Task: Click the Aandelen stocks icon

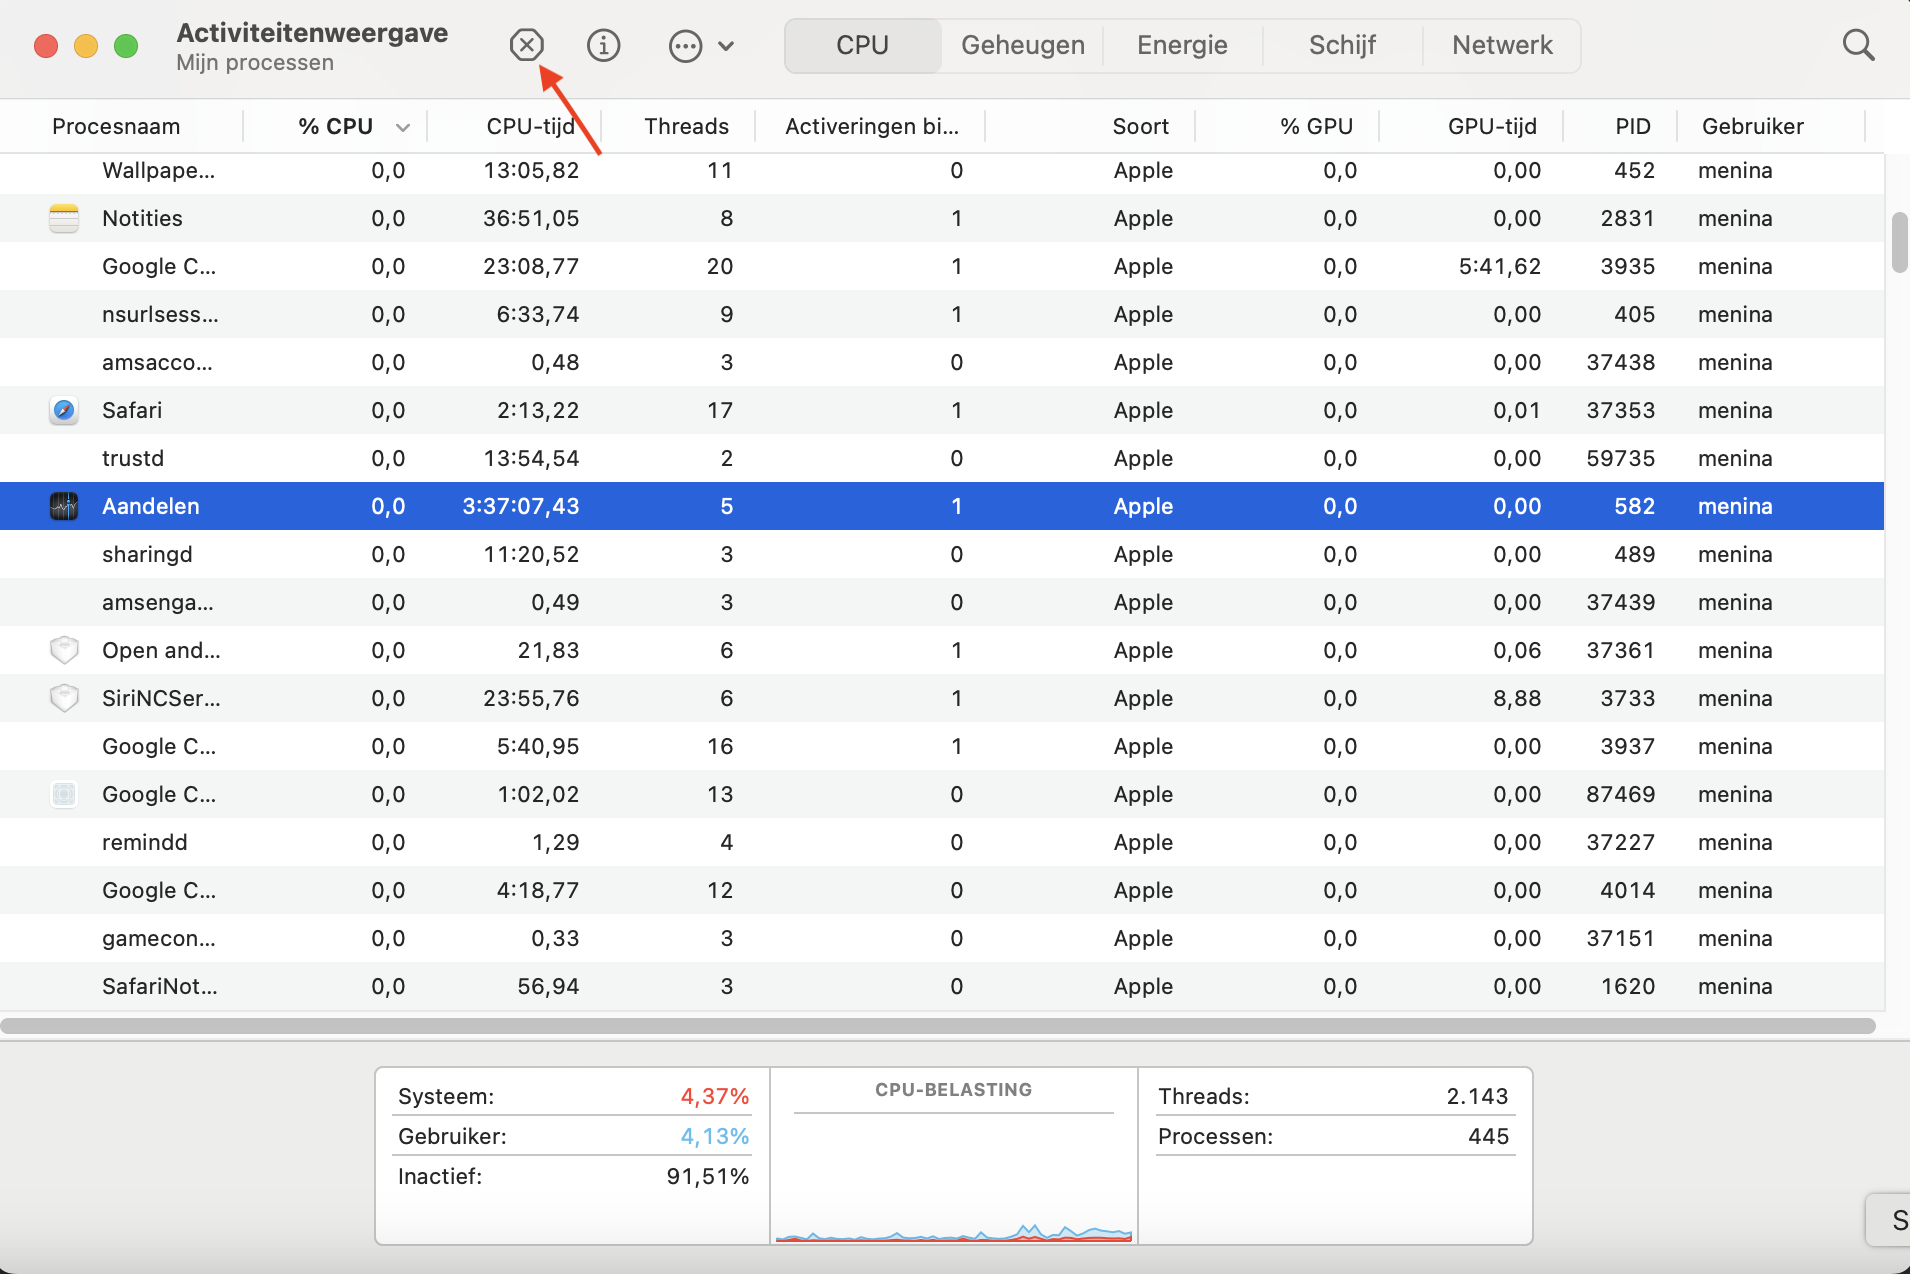Action: [x=64, y=506]
